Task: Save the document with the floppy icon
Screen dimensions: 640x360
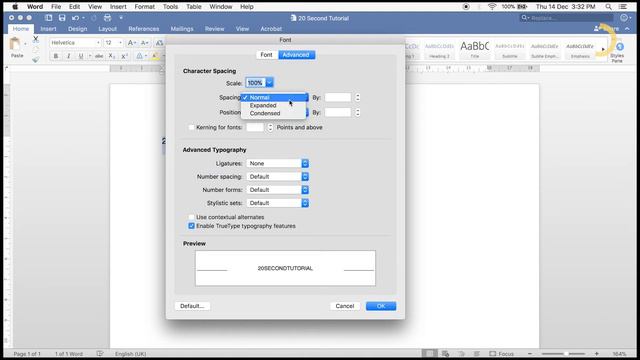Action: pos(62,18)
